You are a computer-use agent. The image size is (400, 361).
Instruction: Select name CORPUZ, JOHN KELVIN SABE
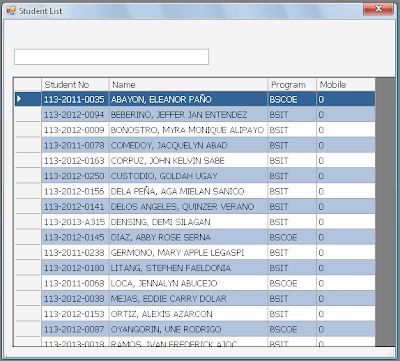[188, 160]
